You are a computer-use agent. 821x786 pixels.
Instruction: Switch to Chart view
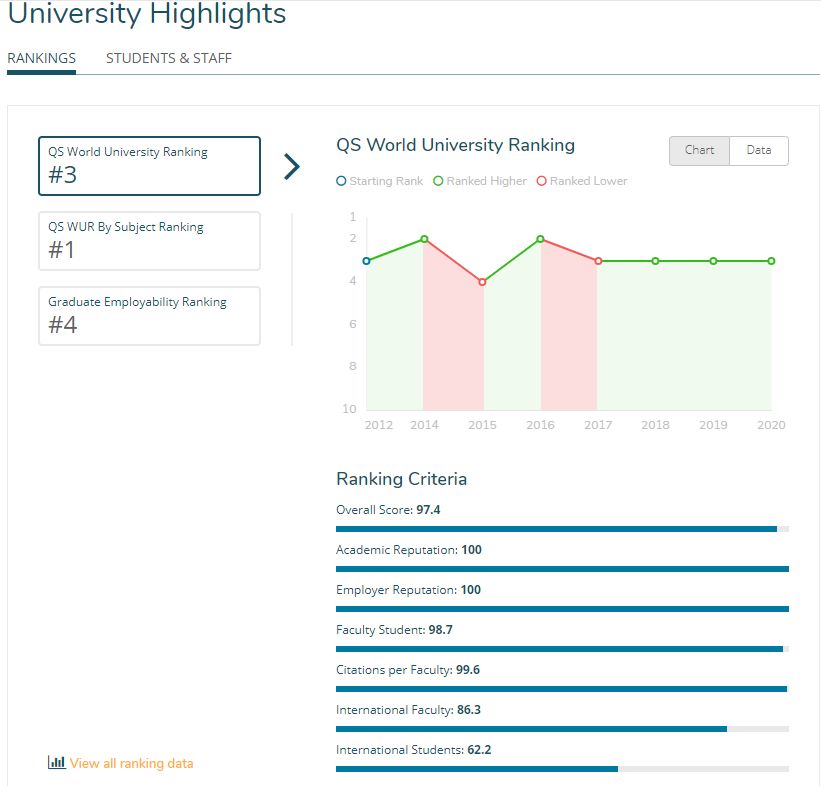[699, 151]
